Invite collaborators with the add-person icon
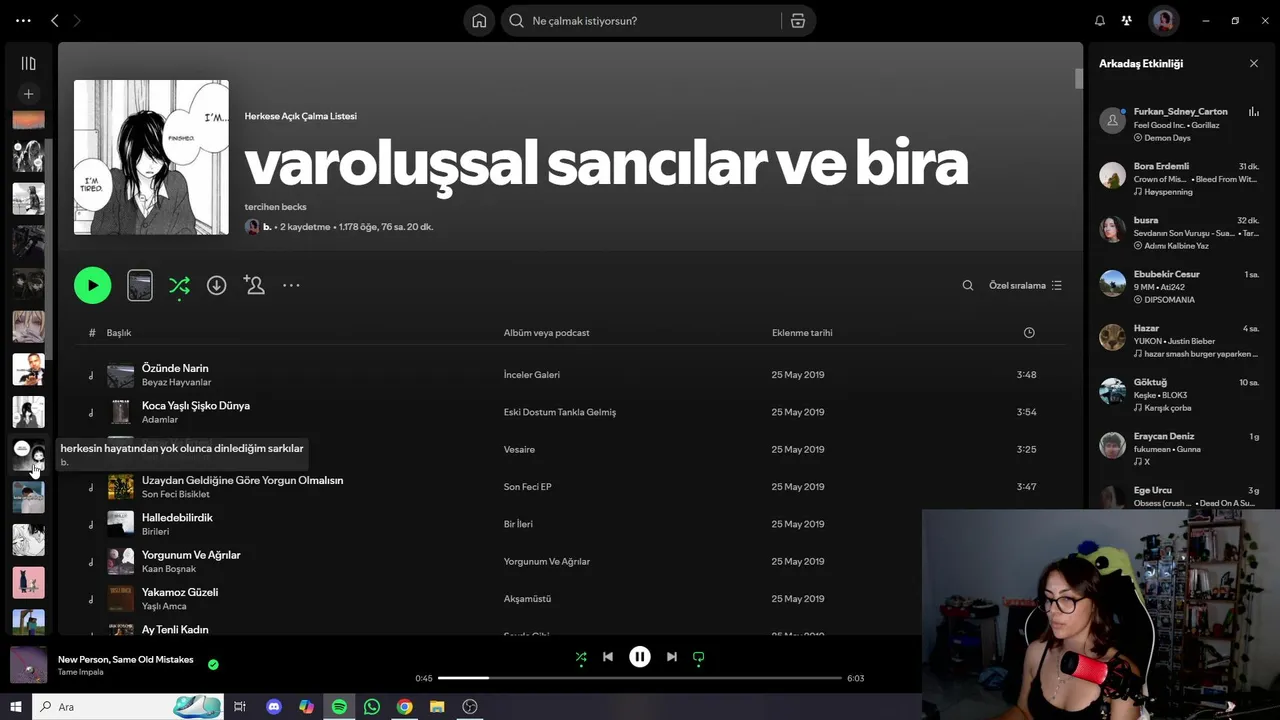Viewport: 1280px width, 720px height. pos(254,285)
